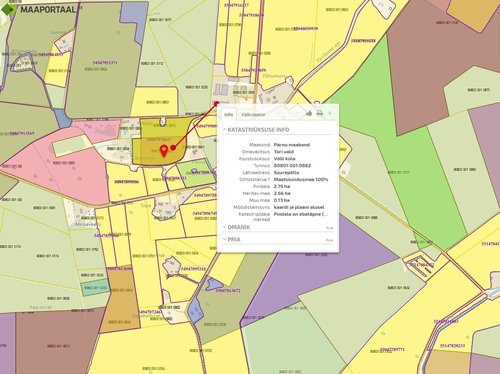Expand the Omanik section
This screenshot has width=500, height=374.
click(x=237, y=227)
